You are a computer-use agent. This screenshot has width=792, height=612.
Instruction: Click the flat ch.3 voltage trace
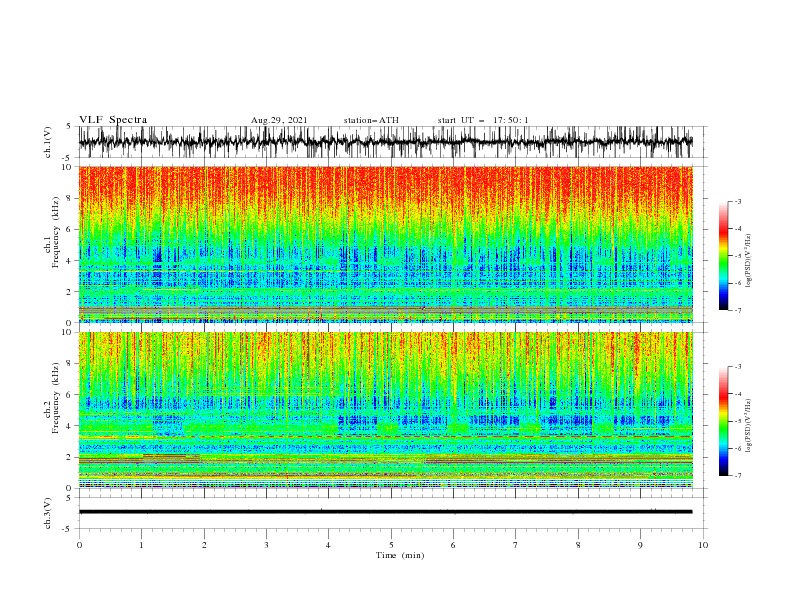pos(385,512)
